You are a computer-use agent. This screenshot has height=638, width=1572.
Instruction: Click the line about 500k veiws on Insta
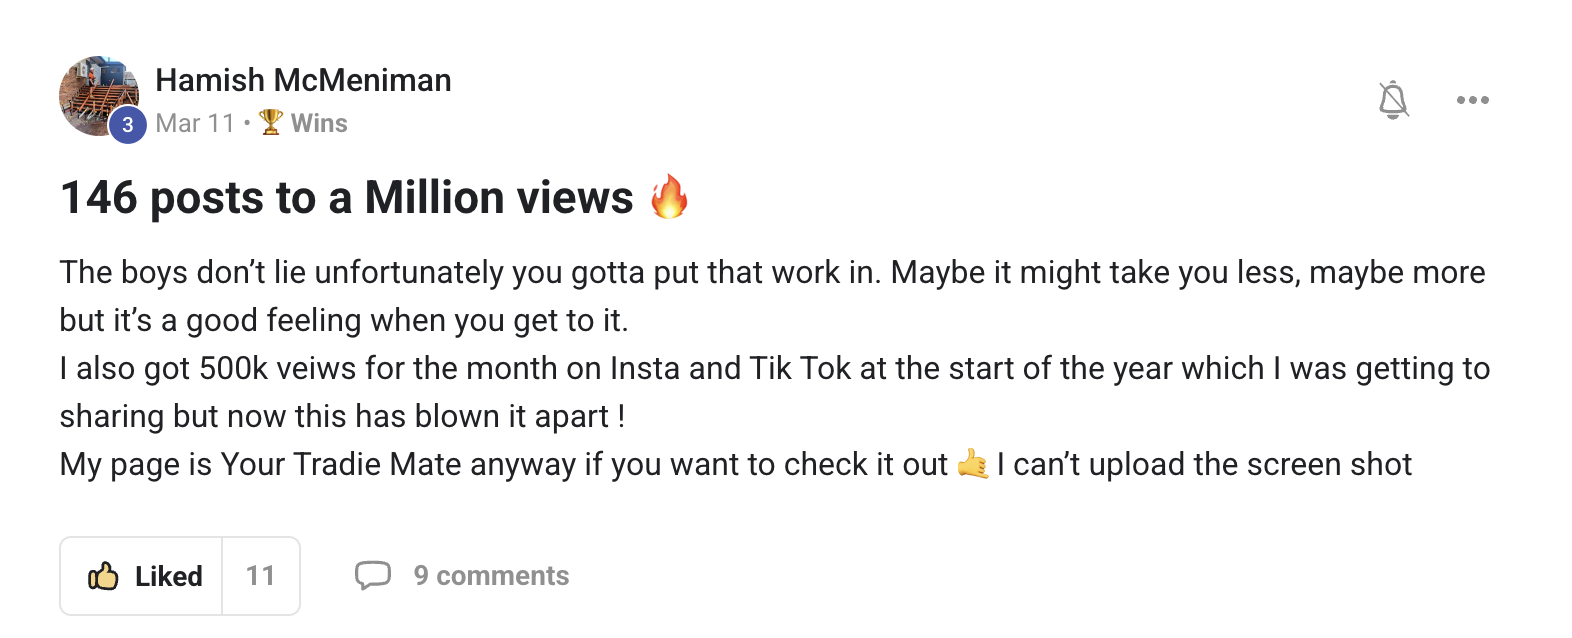pos(775,368)
